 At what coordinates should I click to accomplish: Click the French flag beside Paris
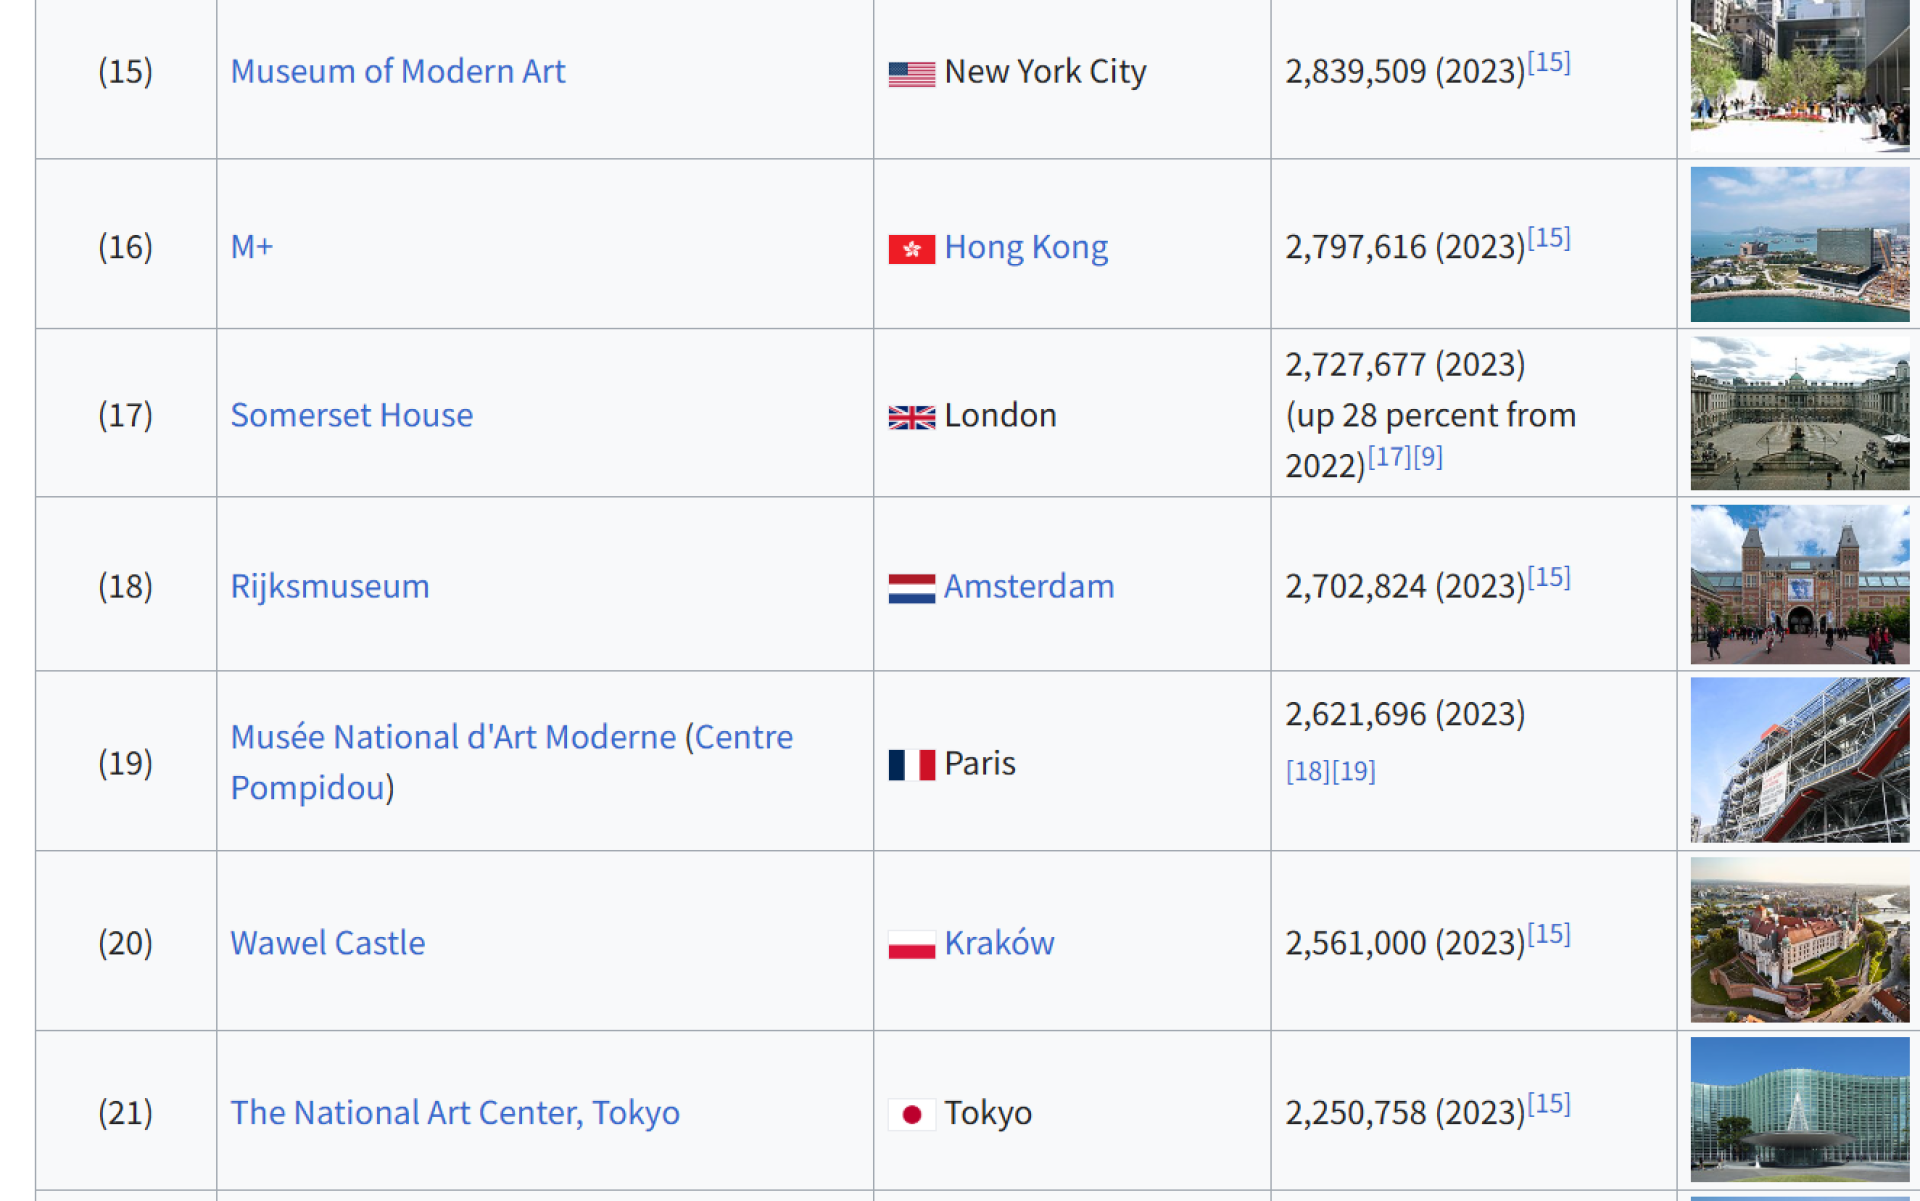(911, 765)
